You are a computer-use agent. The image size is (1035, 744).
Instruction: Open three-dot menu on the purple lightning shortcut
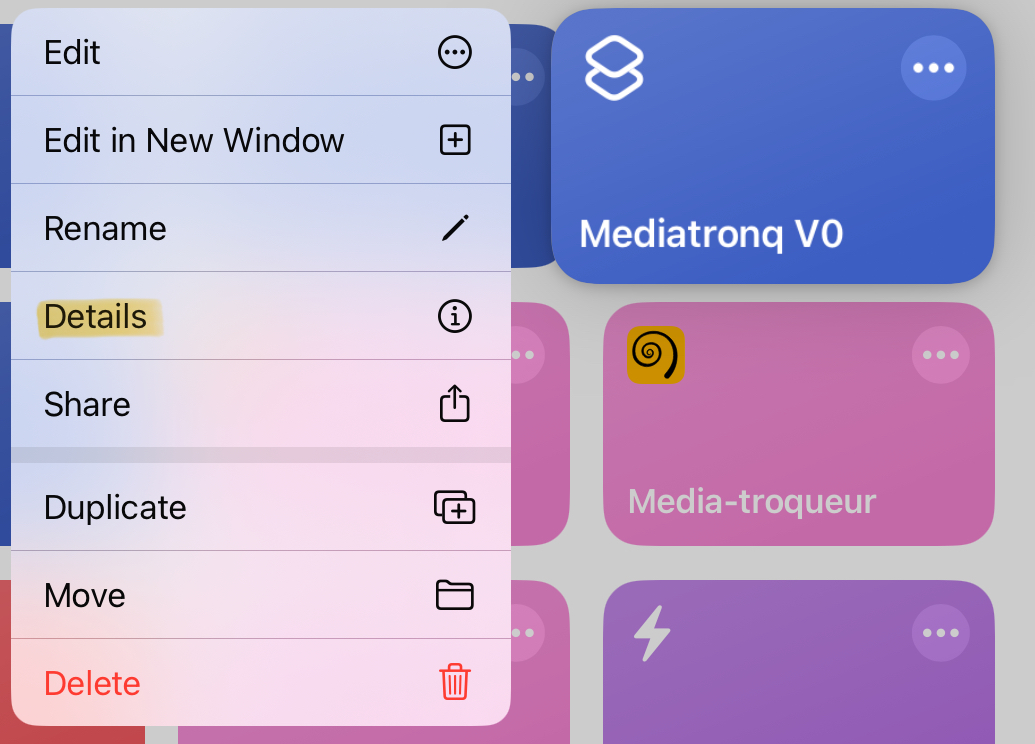941,632
